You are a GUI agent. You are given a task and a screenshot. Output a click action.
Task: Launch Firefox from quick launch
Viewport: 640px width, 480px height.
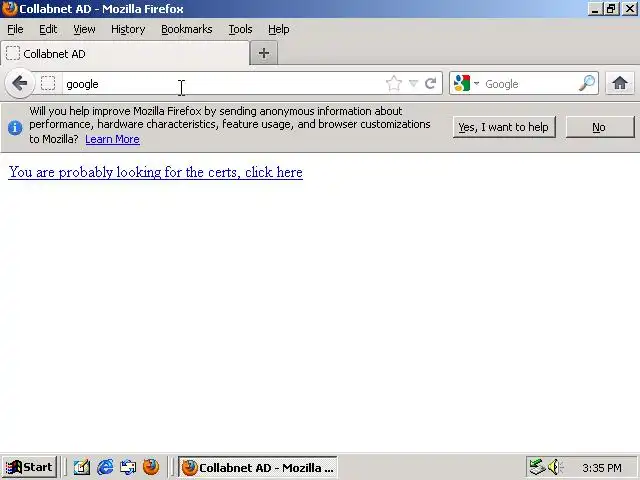pyautogui.click(x=151, y=467)
